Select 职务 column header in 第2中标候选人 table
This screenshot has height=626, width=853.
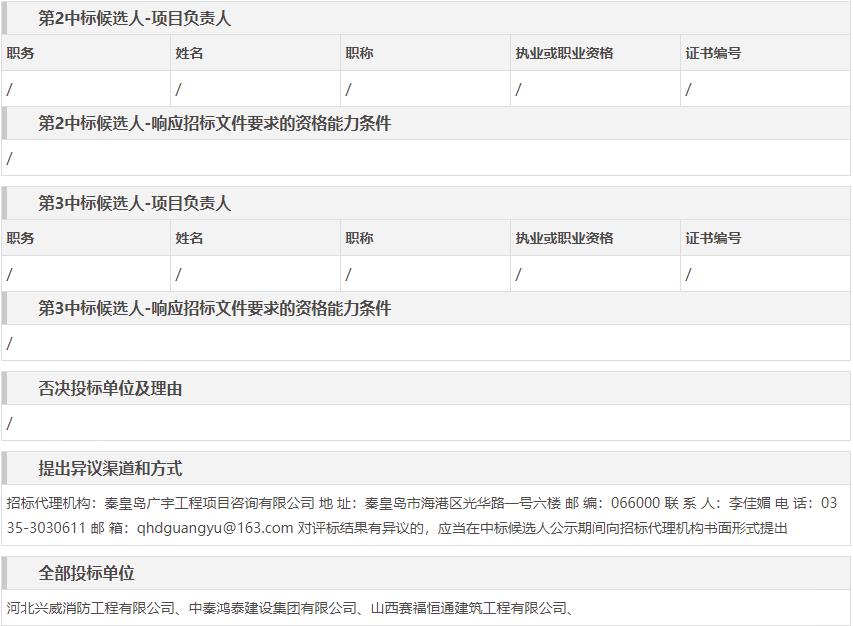click(21, 53)
